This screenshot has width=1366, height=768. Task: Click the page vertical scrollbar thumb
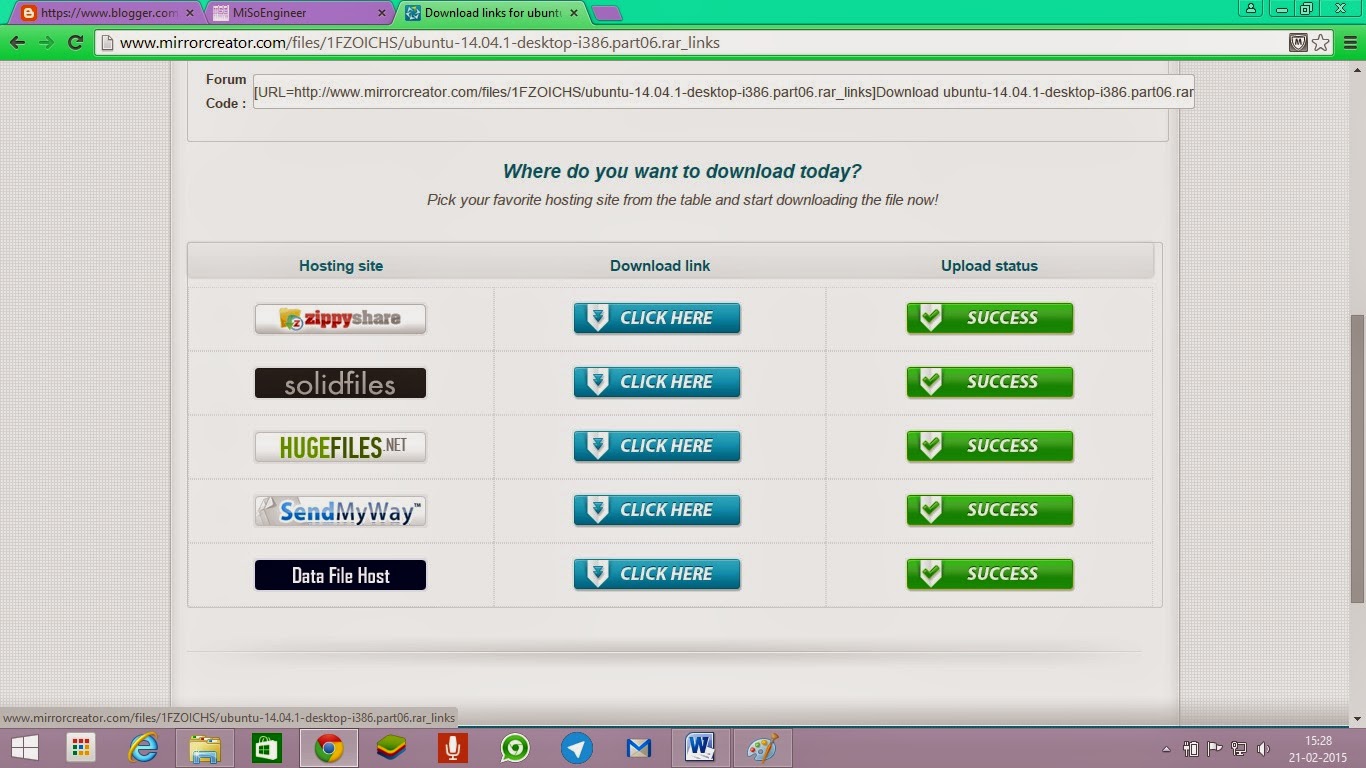click(1357, 458)
